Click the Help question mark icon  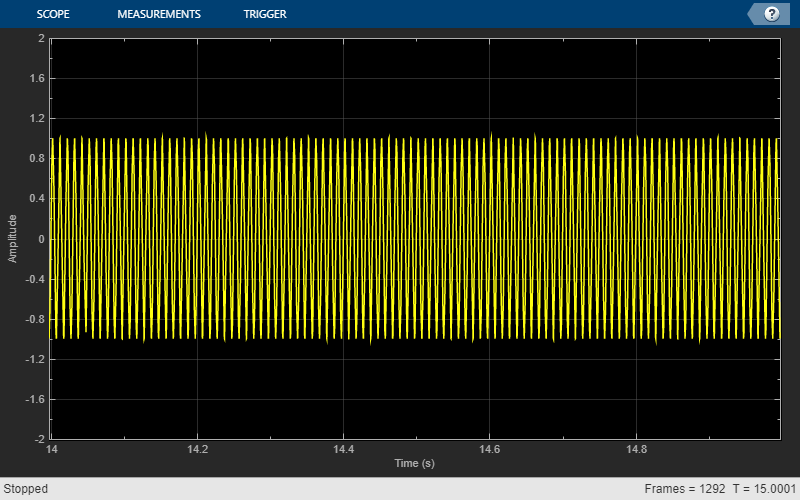pos(772,14)
